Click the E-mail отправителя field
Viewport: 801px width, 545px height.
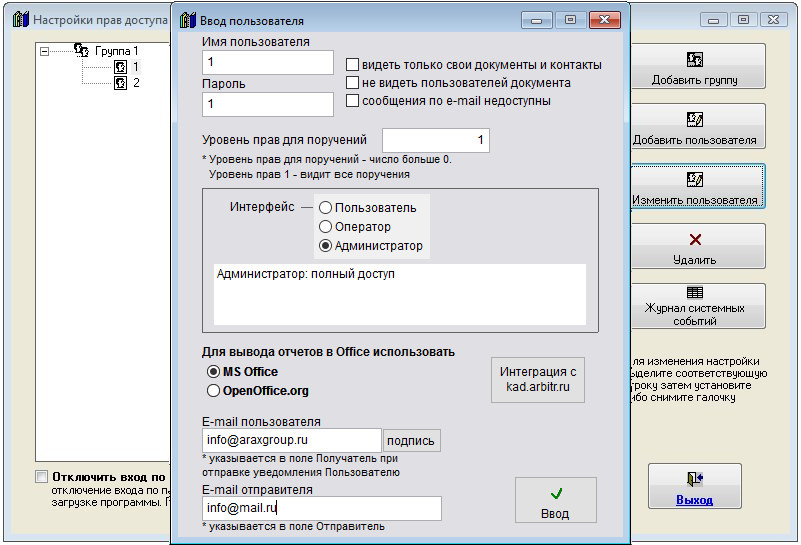[x=322, y=508]
